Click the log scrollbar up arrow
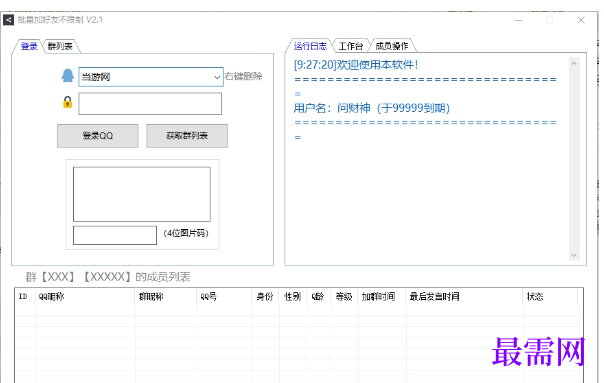604x383 pixels. [x=574, y=63]
